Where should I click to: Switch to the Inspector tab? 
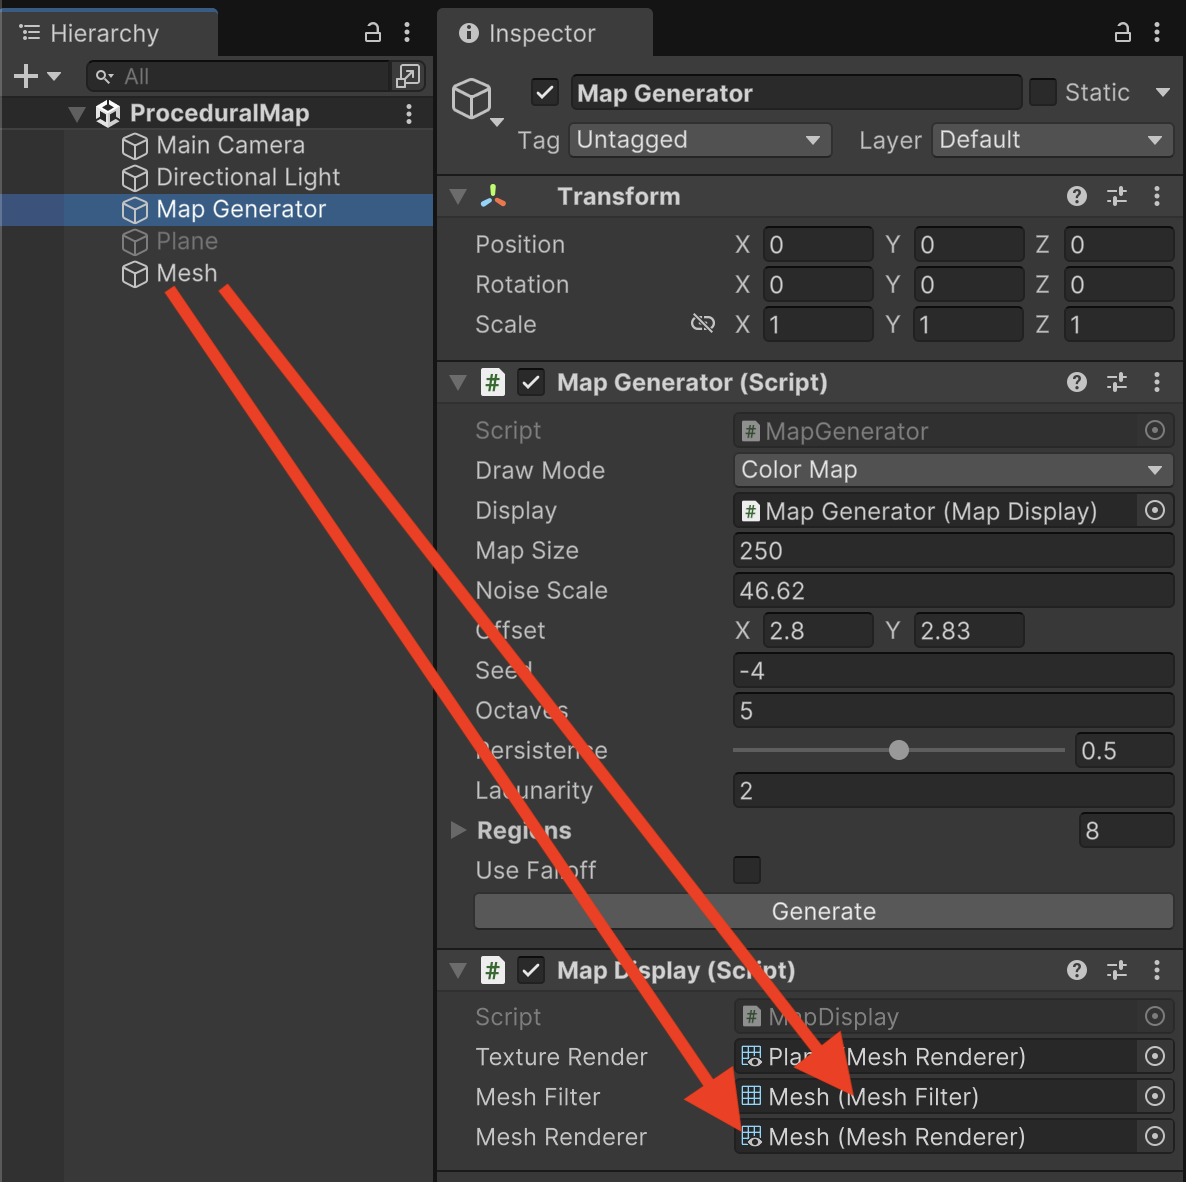pos(543,33)
